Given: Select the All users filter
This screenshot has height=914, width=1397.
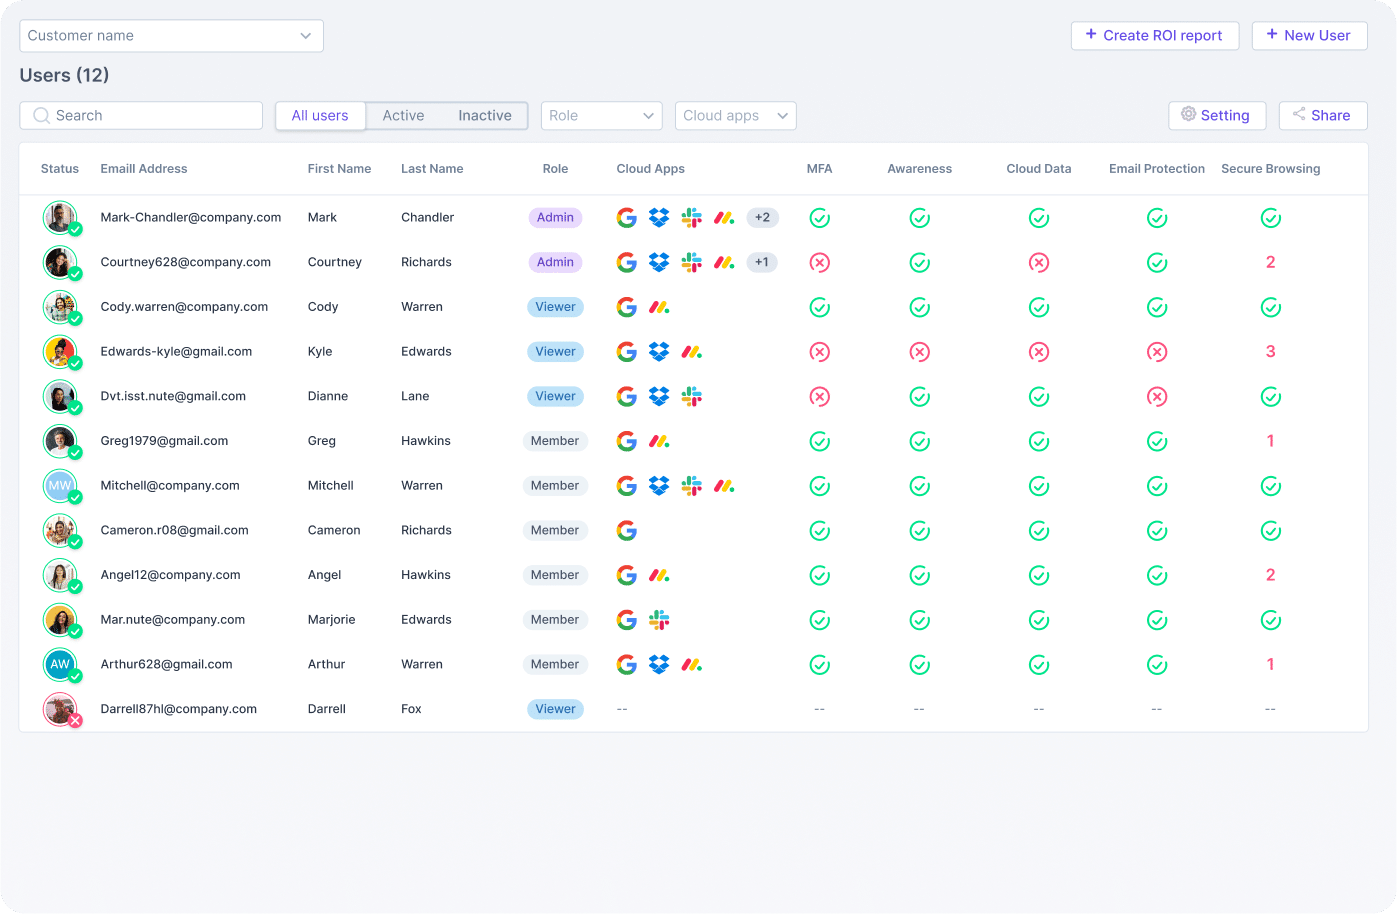Looking at the screenshot, I should [320, 116].
